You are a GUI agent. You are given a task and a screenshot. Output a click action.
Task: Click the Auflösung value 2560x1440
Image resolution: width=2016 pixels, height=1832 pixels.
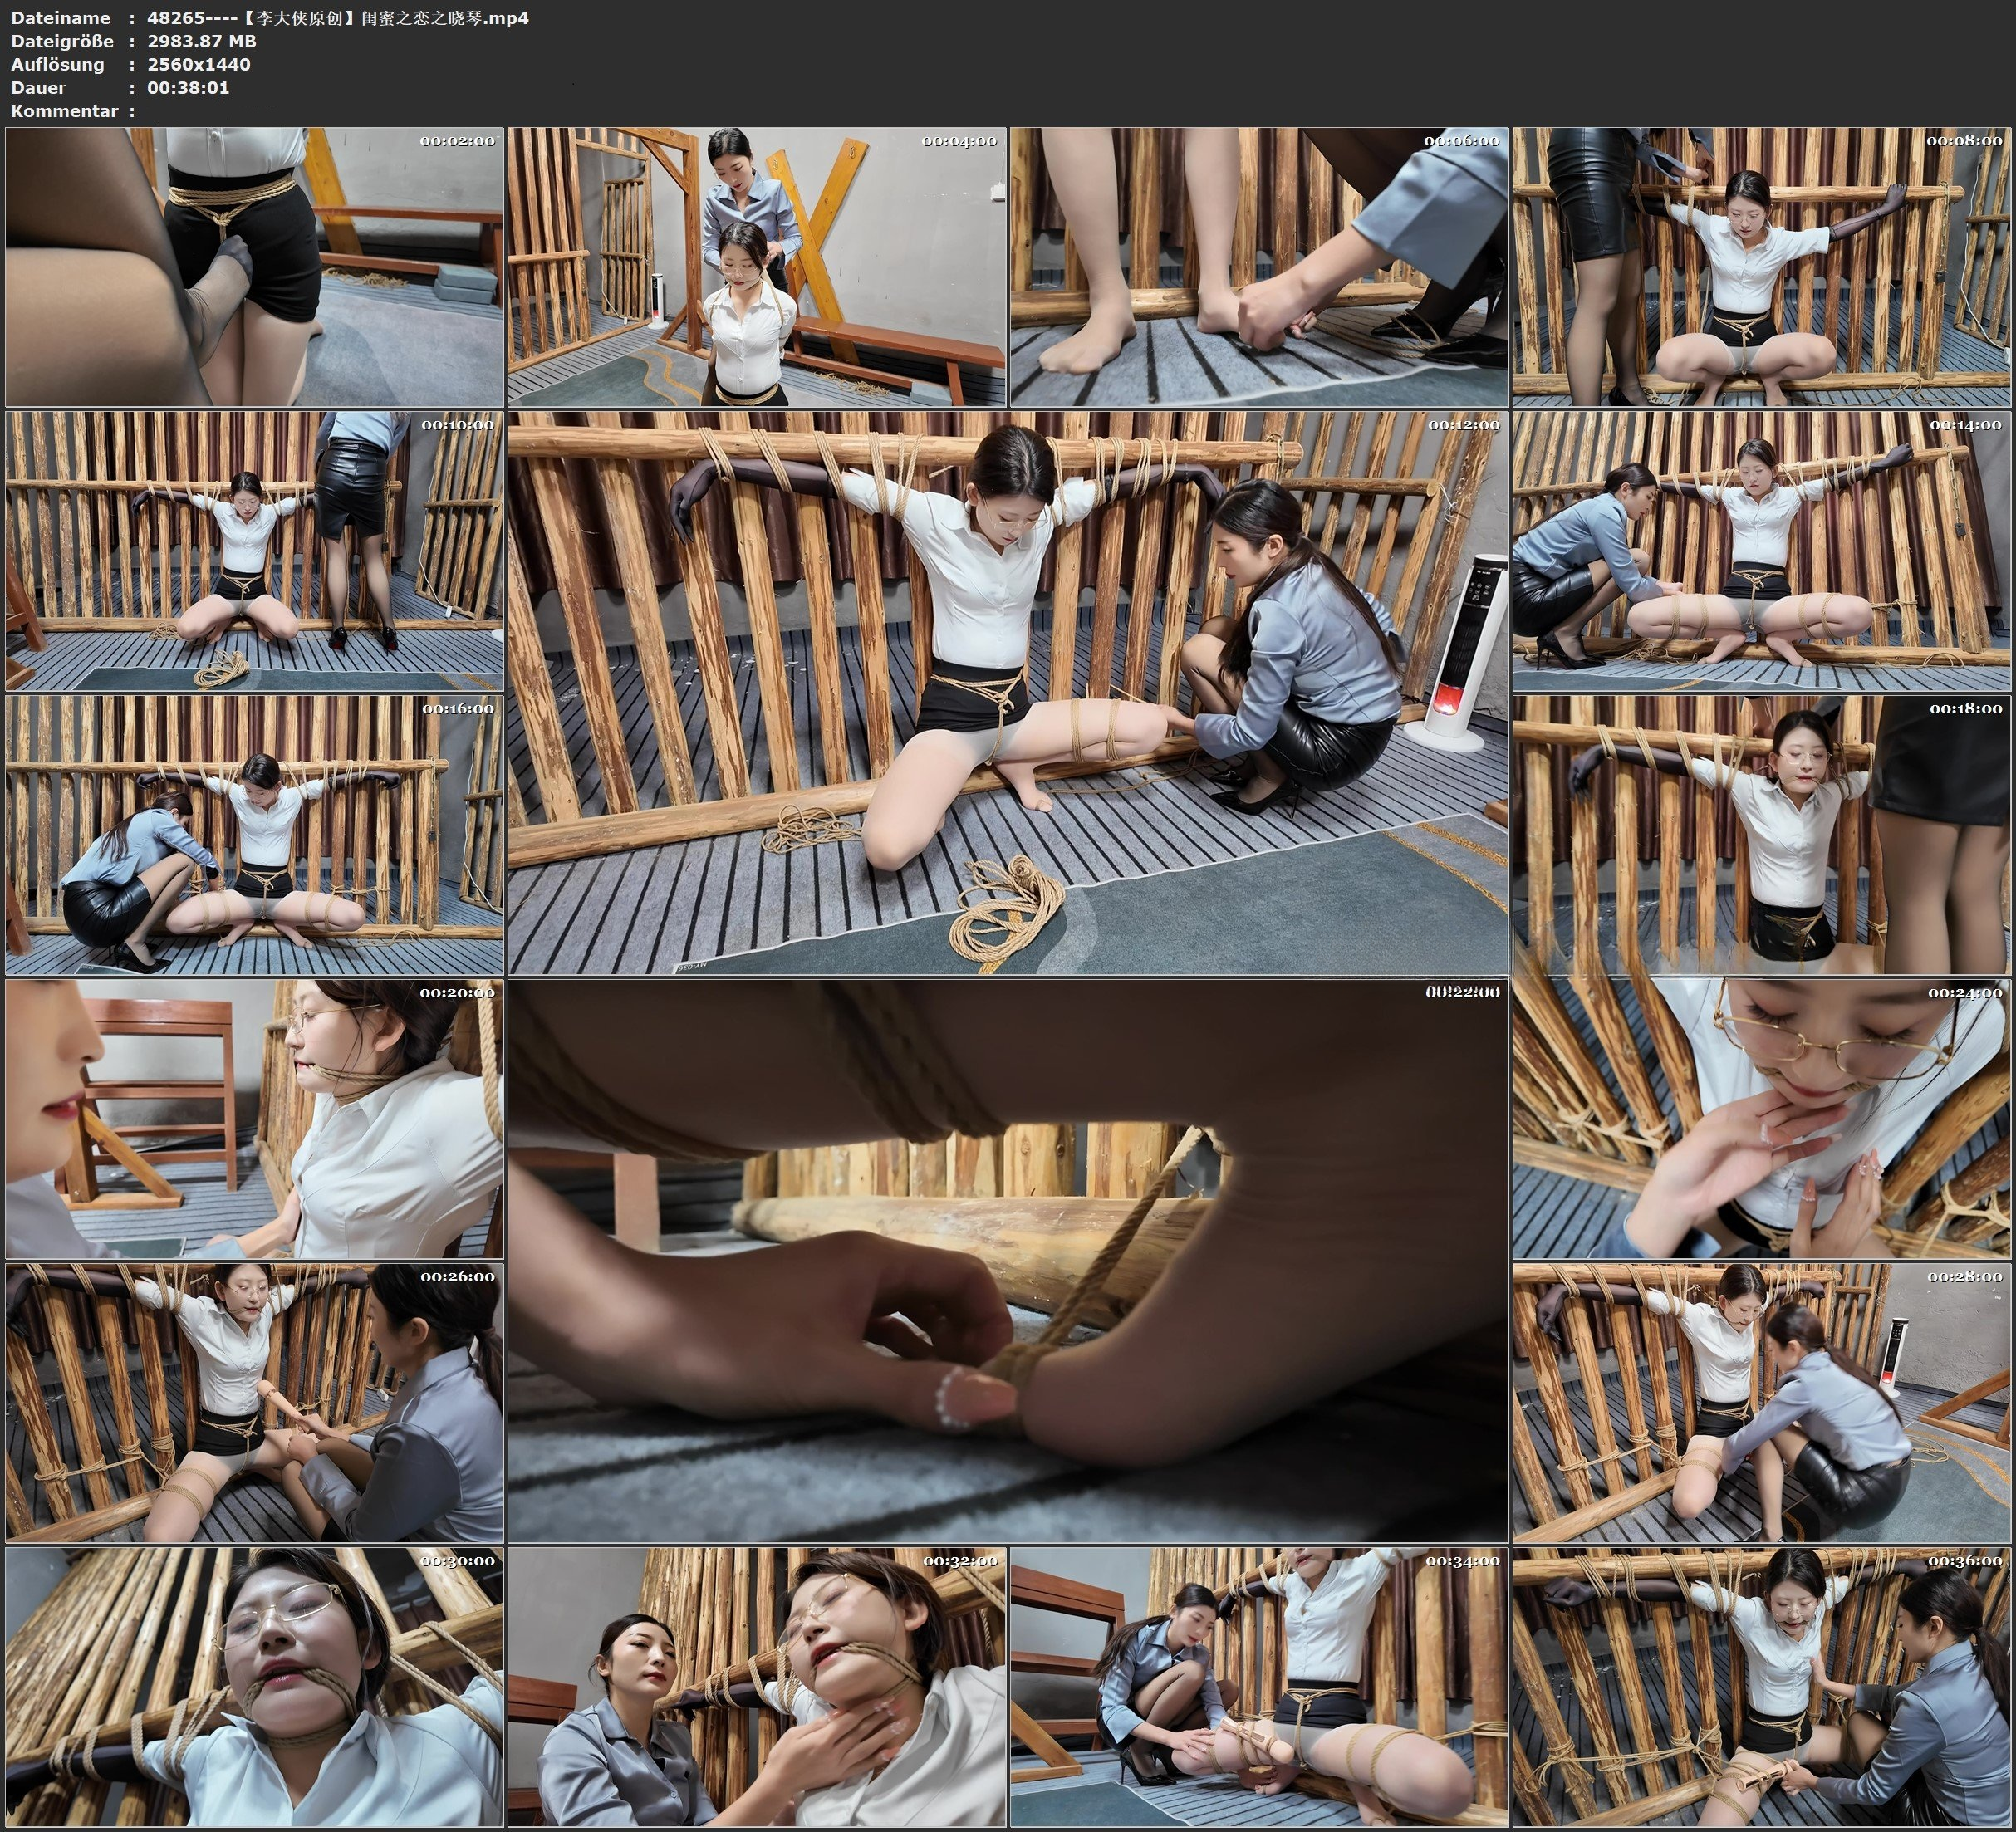[x=198, y=64]
